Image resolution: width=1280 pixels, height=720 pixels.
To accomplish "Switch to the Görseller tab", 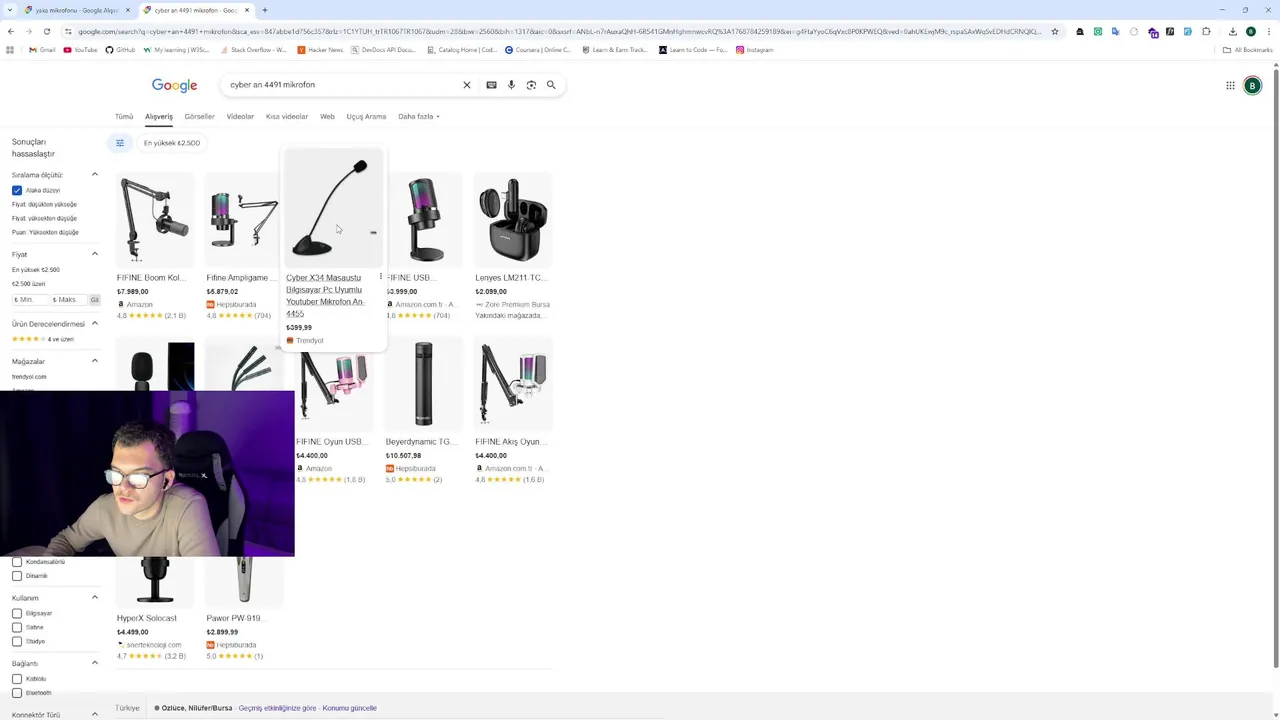I will [x=199, y=117].
